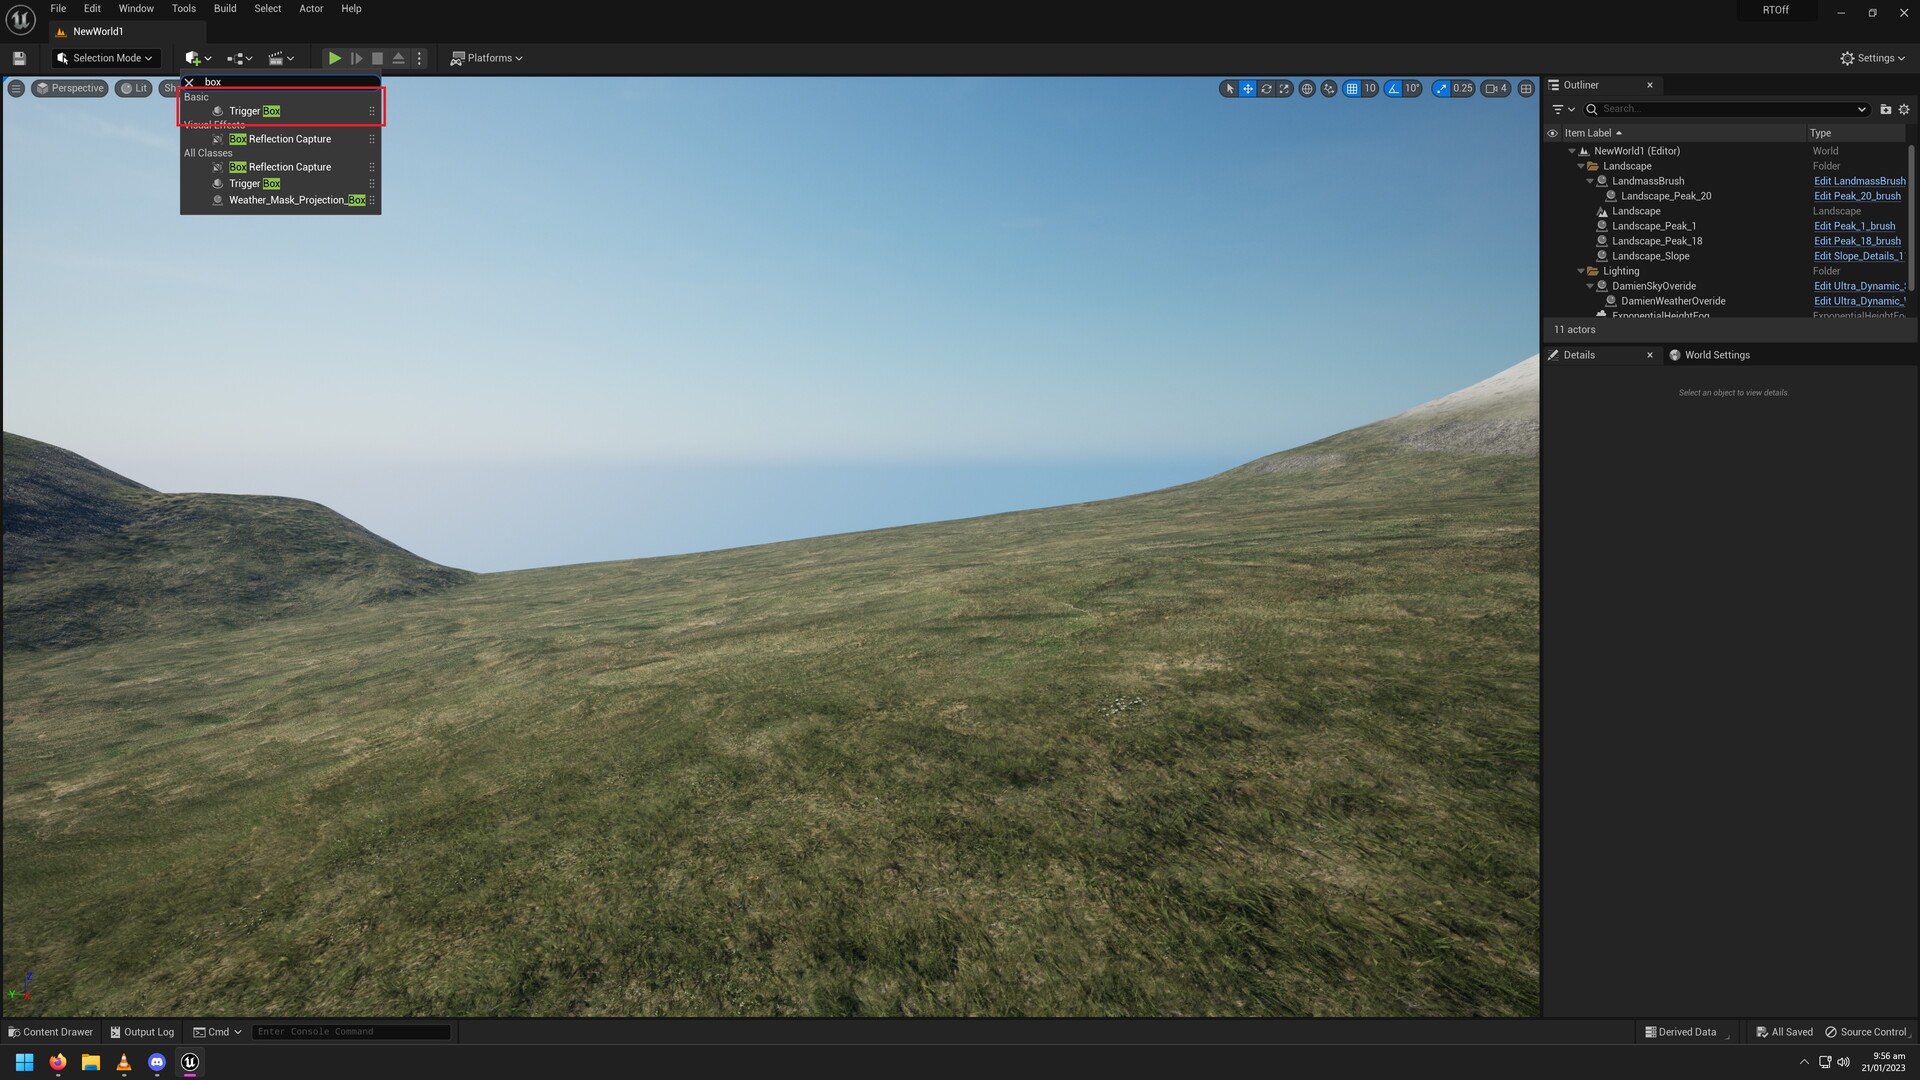Click the camera speed control
Viewport: 1920px width, 1080px height.
coord(1492,88)
